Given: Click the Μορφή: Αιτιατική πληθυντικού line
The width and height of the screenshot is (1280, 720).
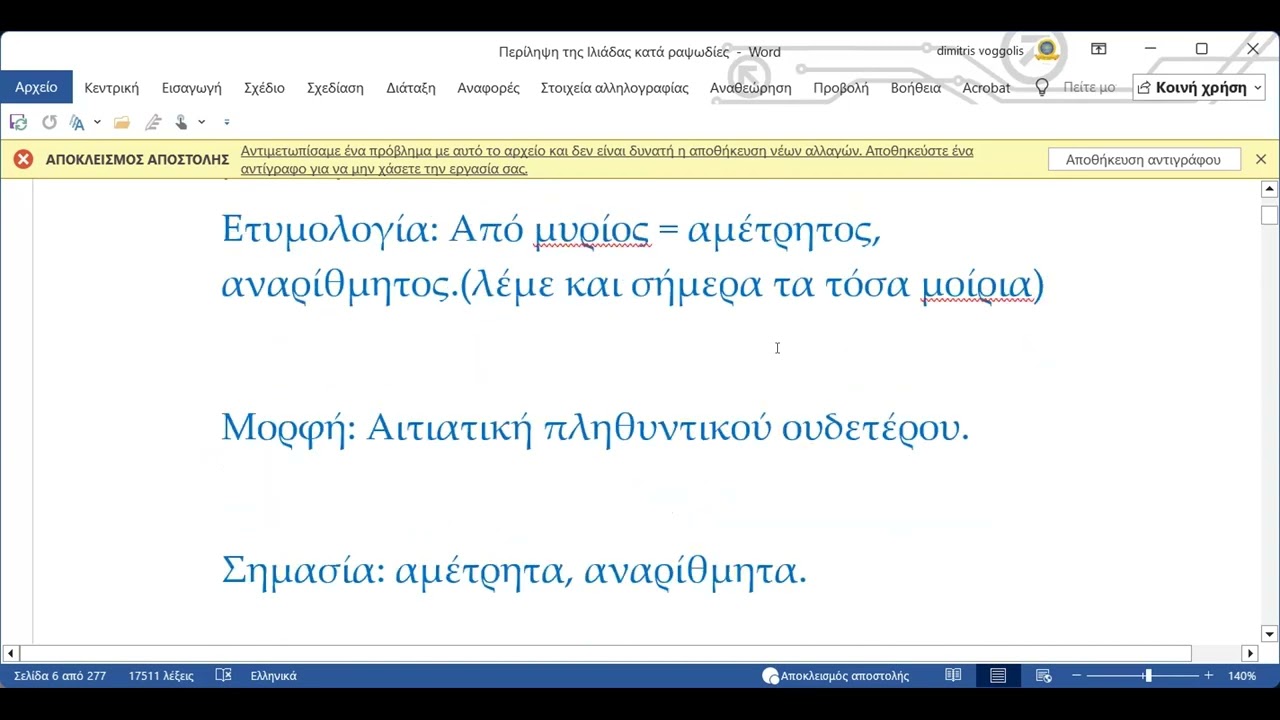Looking at the screenshot, I should (595, 428).
